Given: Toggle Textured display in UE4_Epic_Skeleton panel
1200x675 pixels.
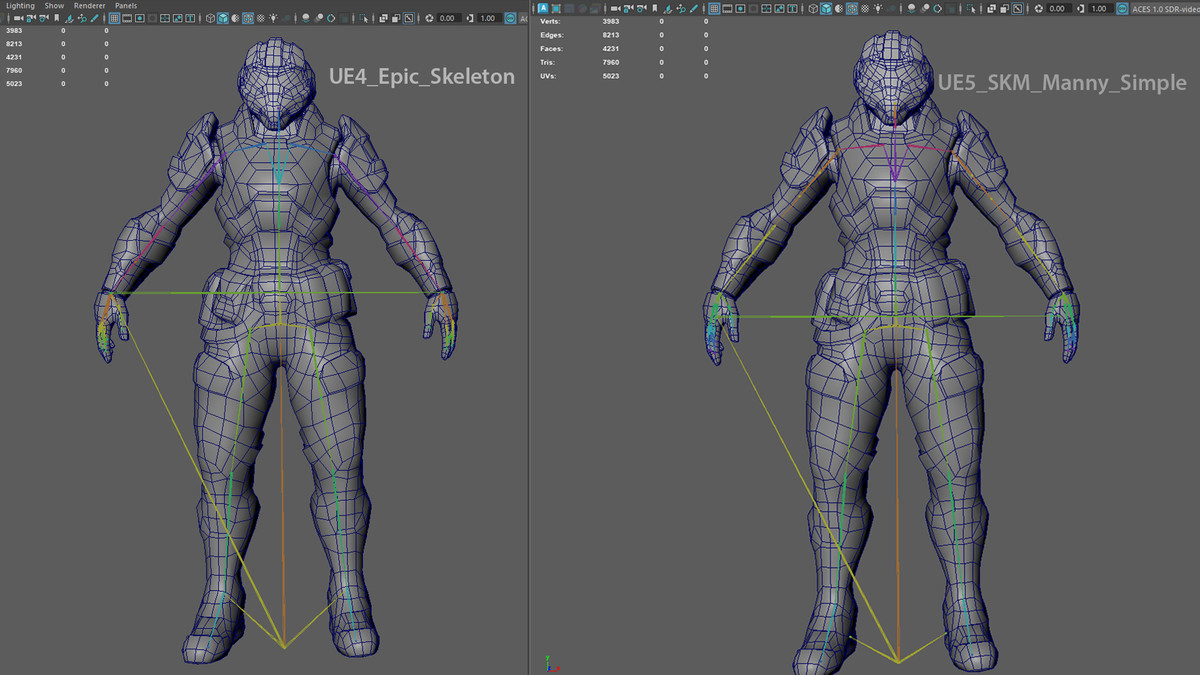Looking at the screenshot, I should click(x=261, y=18).
